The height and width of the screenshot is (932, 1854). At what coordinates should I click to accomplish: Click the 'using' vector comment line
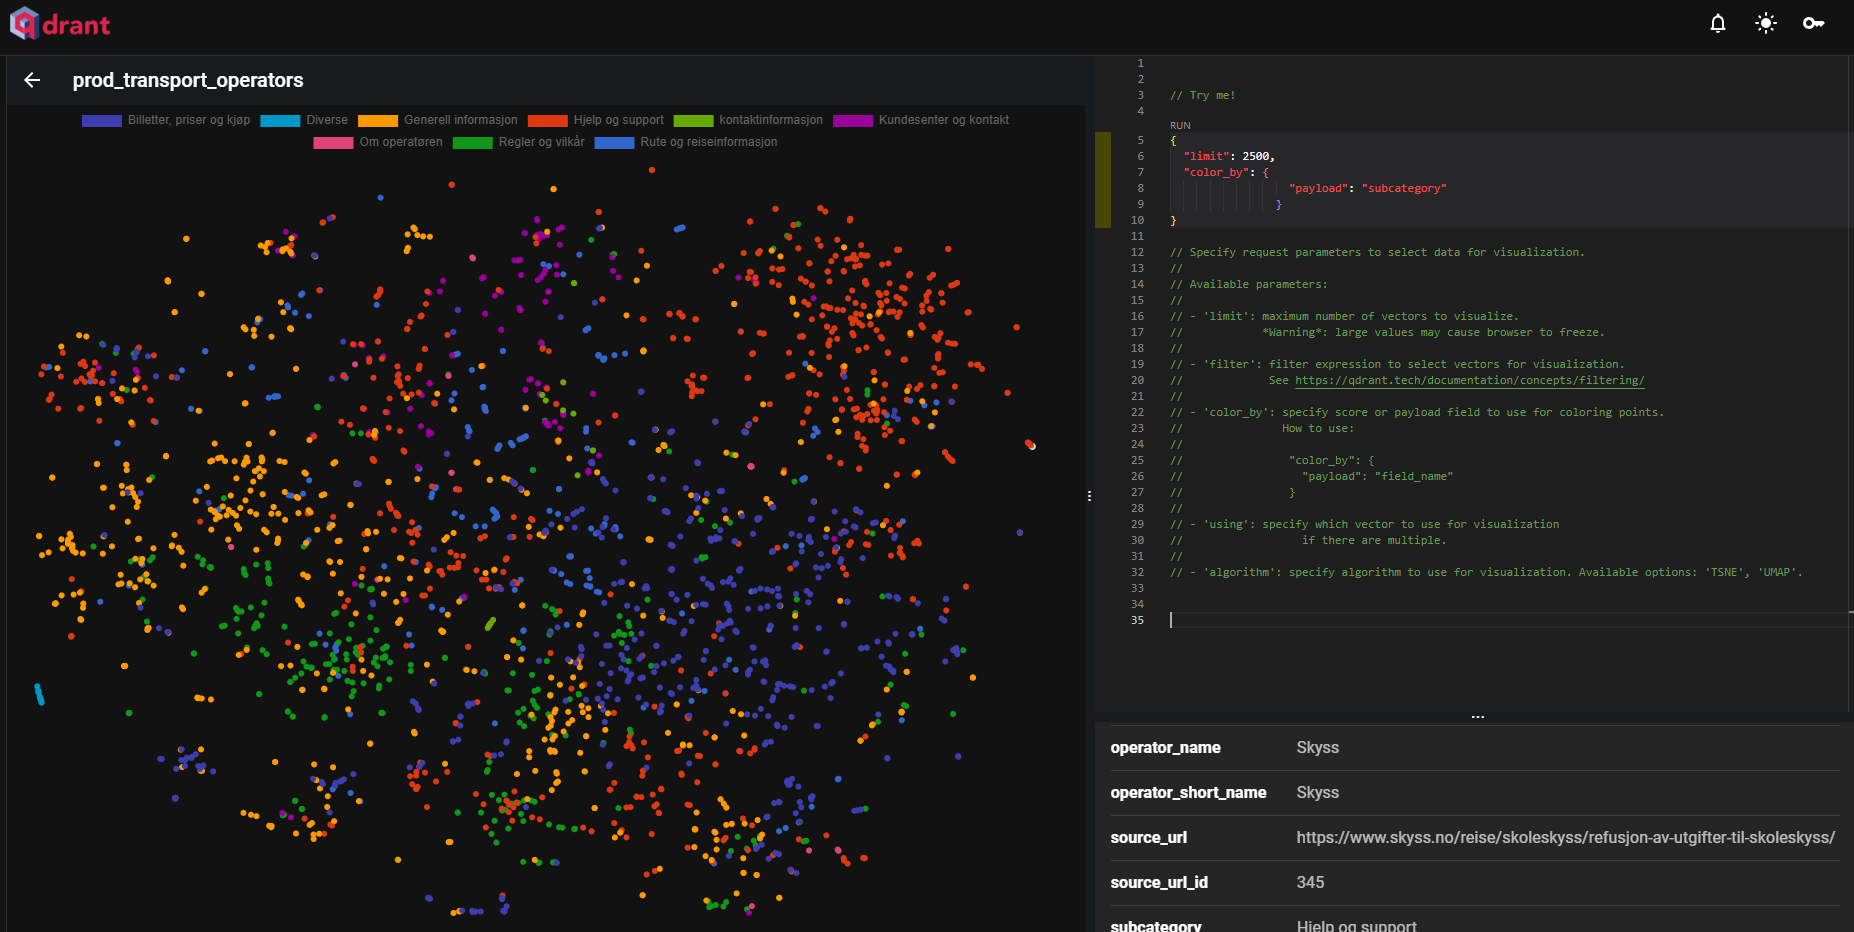[1364, 524]
